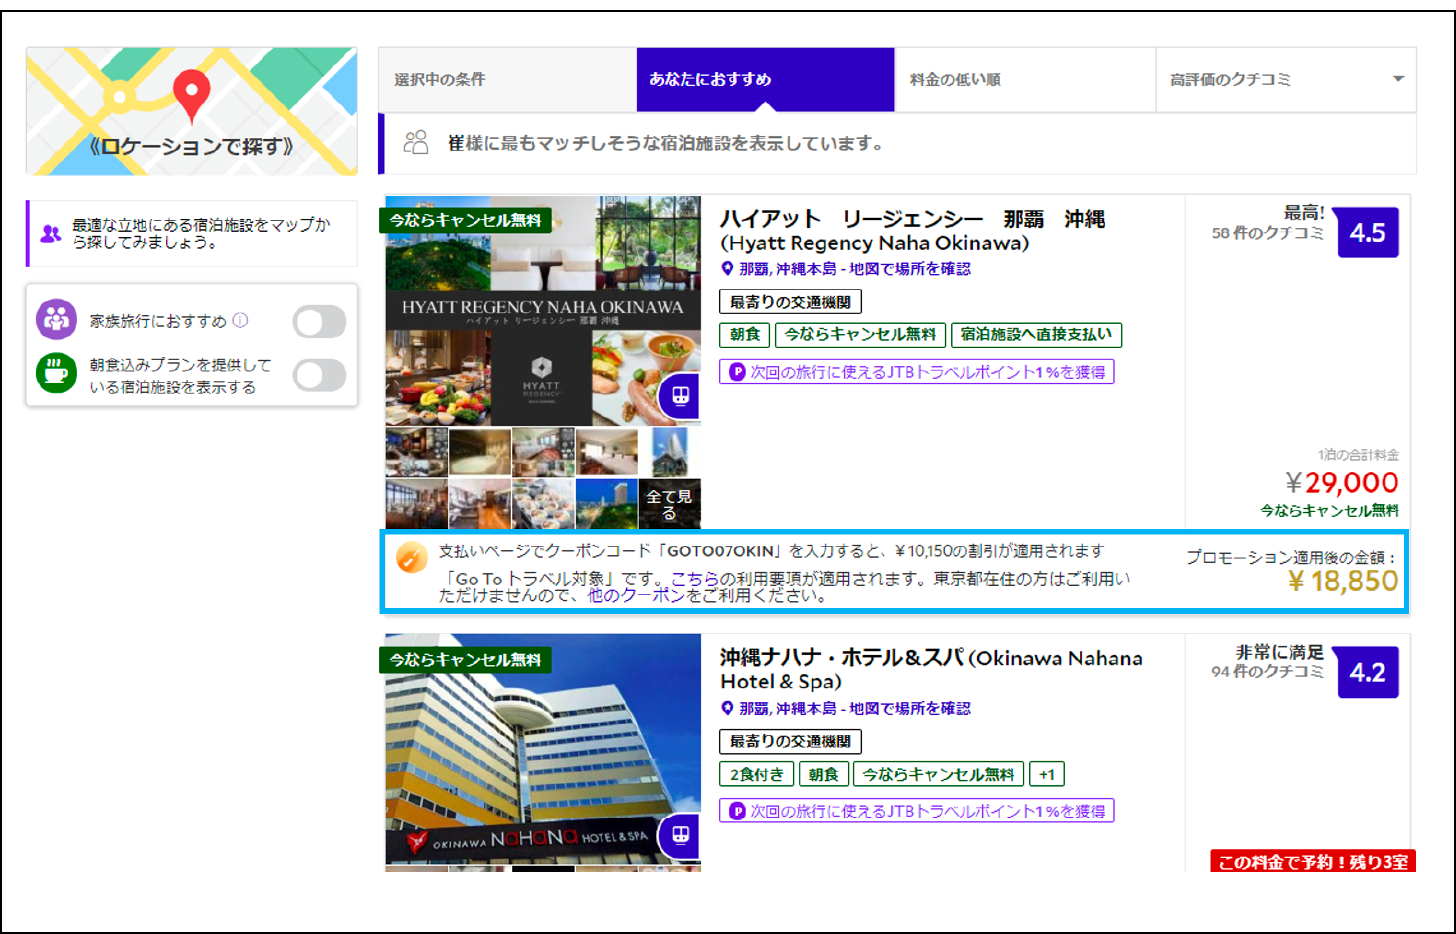
Task: Click Nahana JTB travel point badge
Action: pyautogui.click(x=917, y=811)
